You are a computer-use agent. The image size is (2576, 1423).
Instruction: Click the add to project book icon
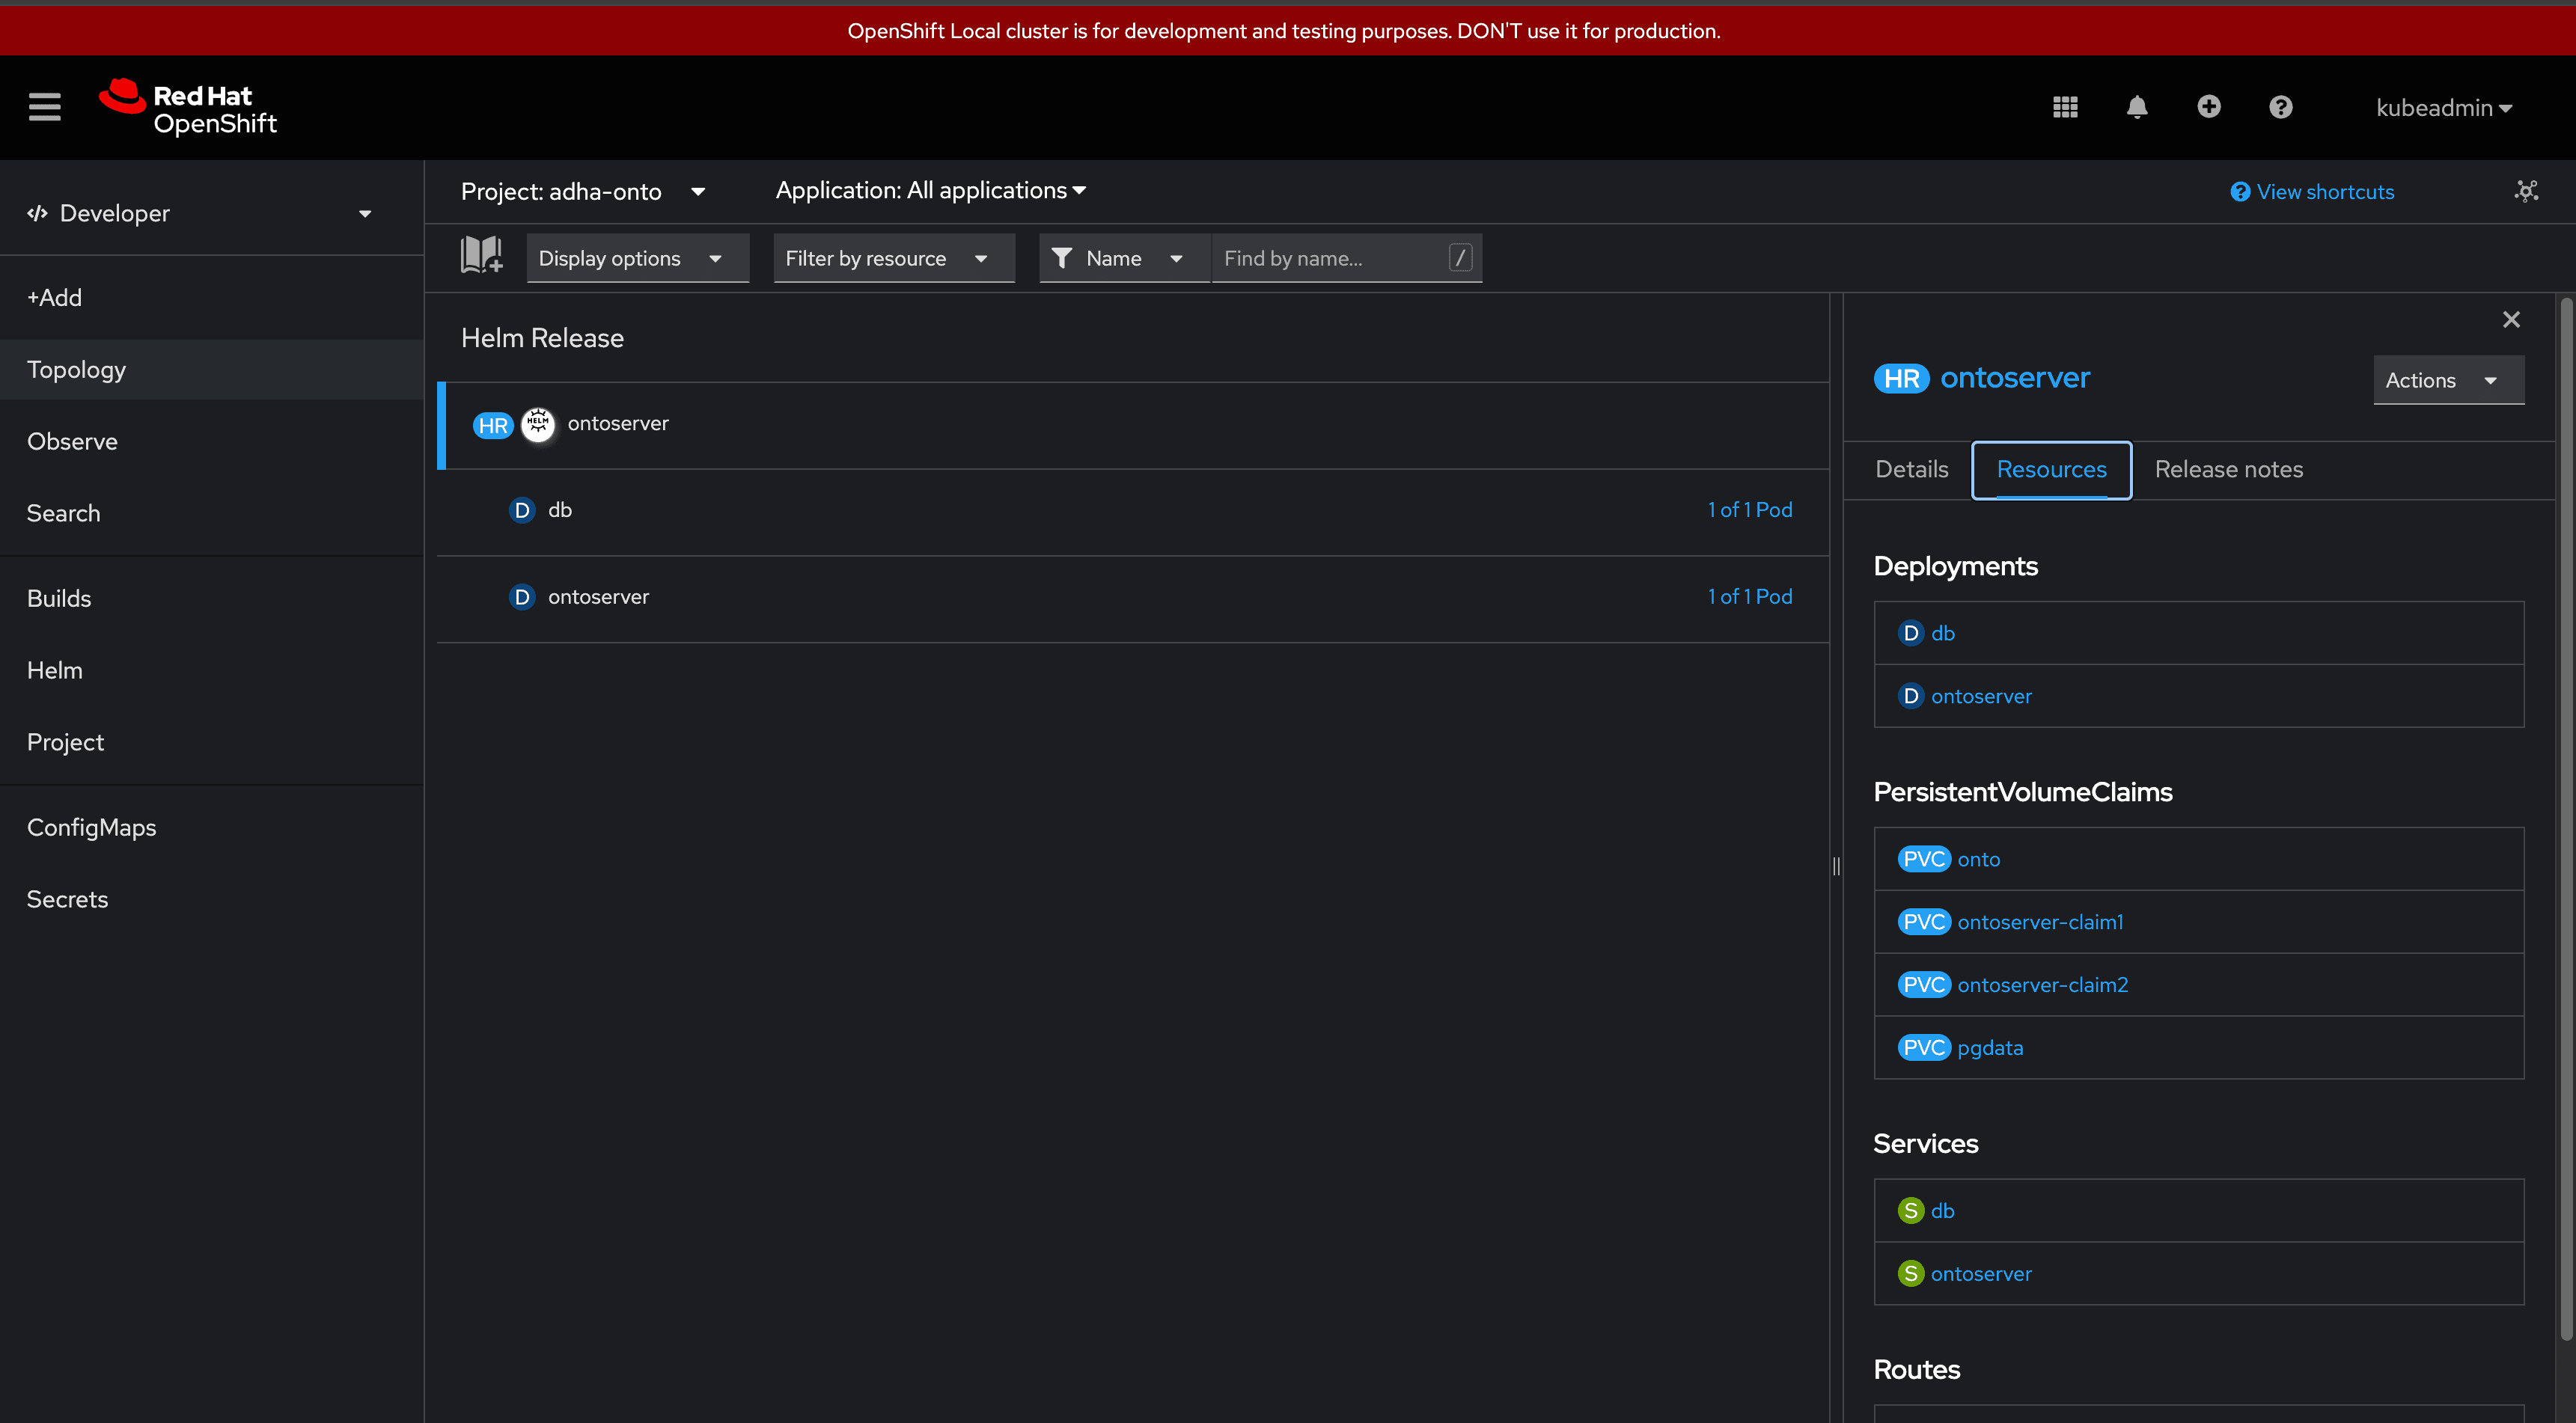481,256
